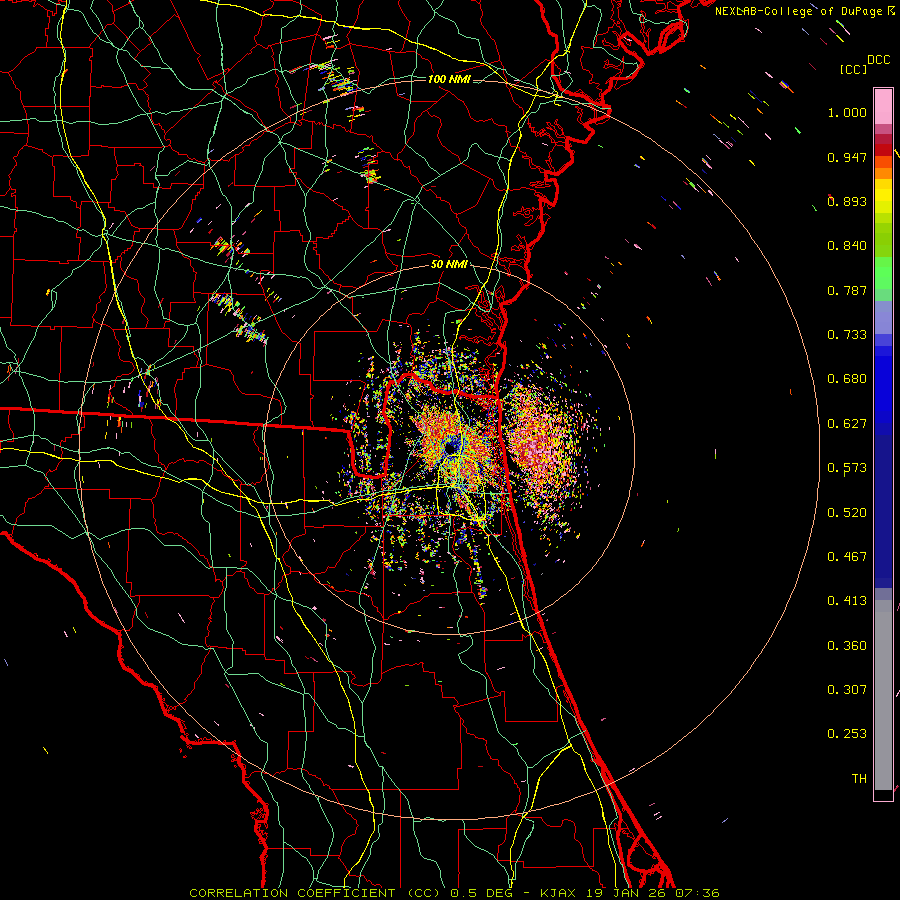Click the DCC product label
This screenshot has height=900, width=900.
[878, 60]
